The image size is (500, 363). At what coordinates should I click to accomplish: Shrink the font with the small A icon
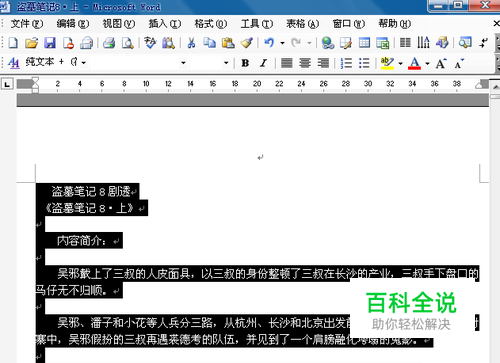459,63
